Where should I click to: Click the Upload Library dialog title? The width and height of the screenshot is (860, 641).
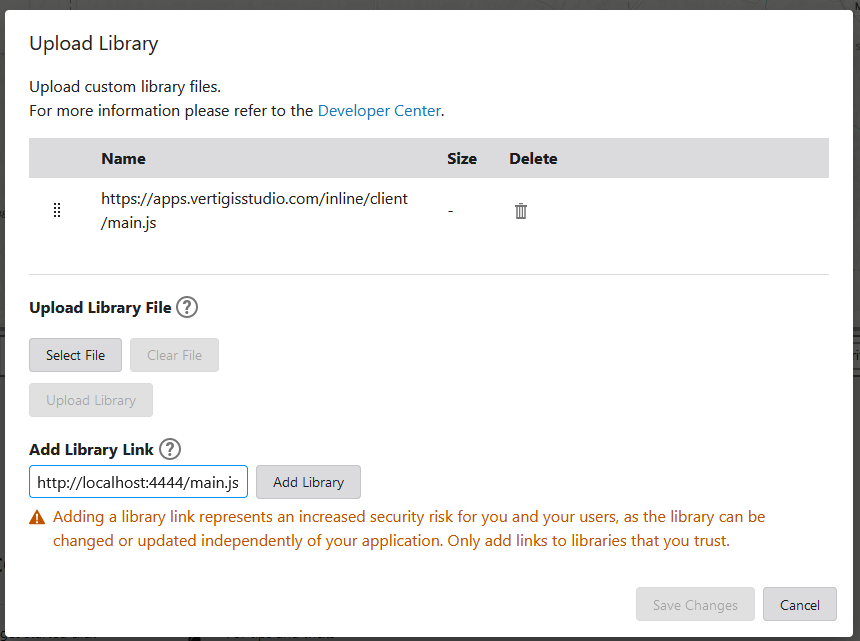94,43
